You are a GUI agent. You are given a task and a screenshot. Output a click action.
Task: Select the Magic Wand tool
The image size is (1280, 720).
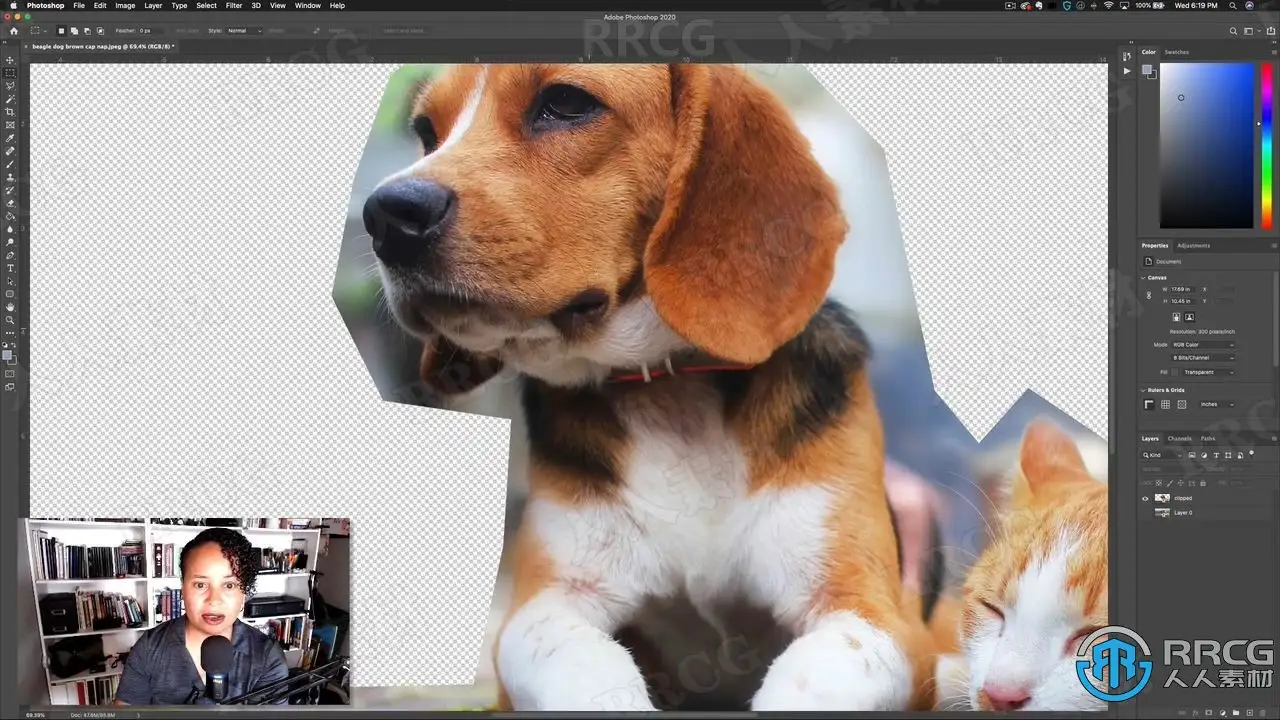click(11, 99)
